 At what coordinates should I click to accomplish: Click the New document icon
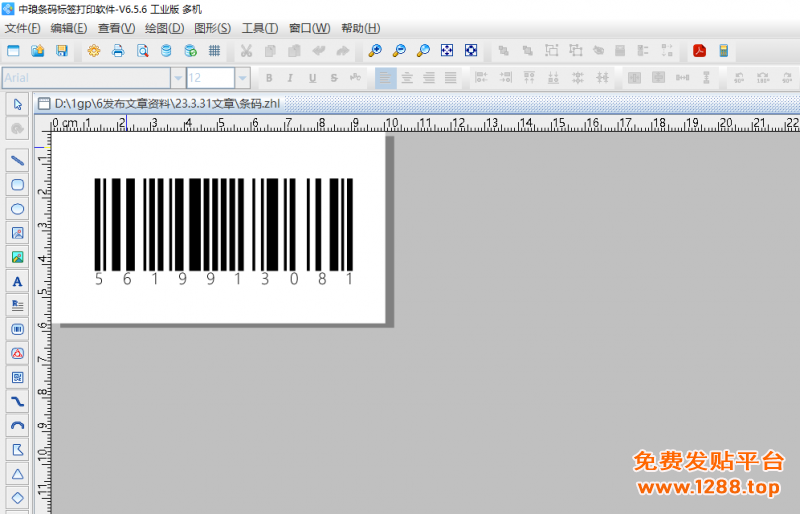tap(13, 51)
